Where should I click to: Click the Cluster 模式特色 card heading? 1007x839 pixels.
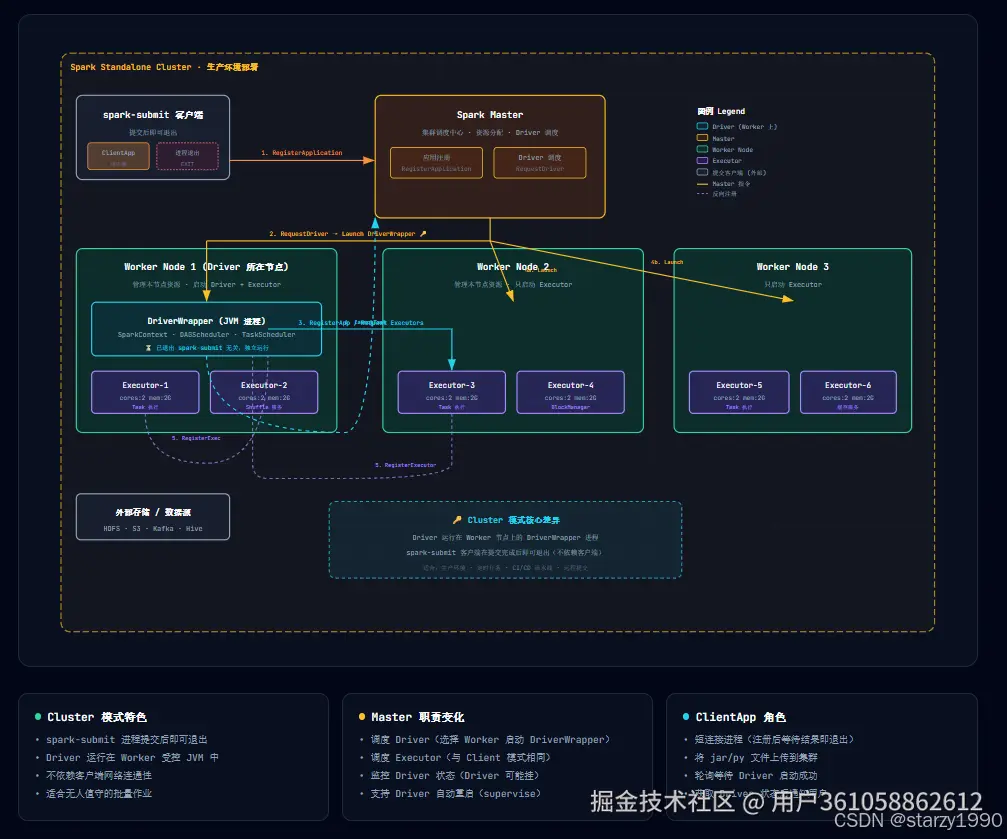coord(97,717)
